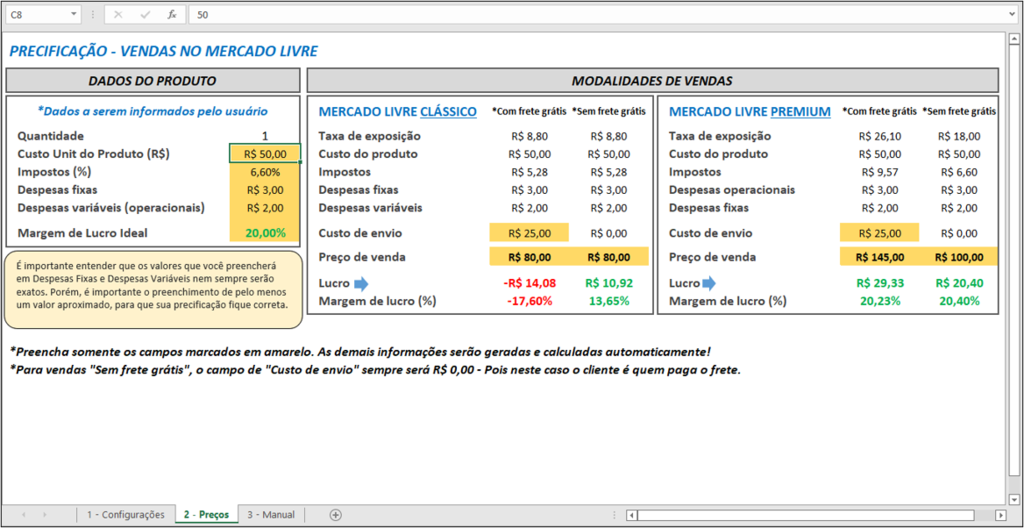Select the margin value 13,65%

[608, 301]
